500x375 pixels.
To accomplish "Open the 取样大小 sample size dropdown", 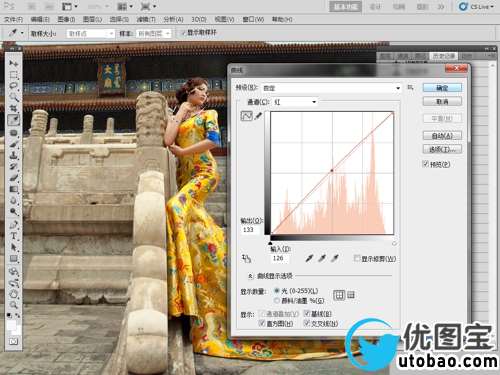I will (x=90, y=34).
